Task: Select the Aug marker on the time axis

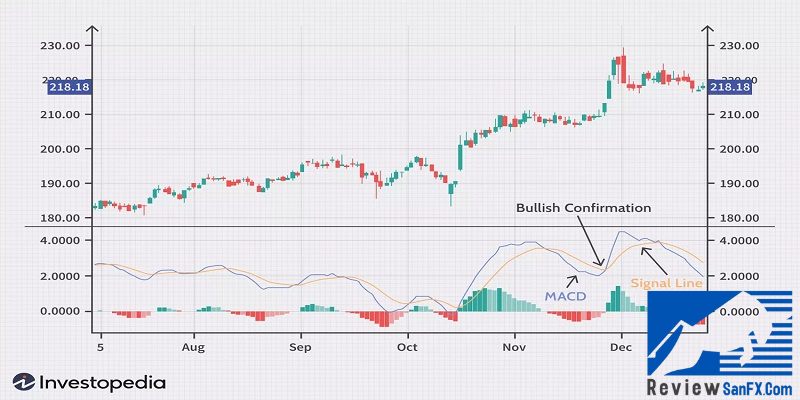Action: coord(194,347)
